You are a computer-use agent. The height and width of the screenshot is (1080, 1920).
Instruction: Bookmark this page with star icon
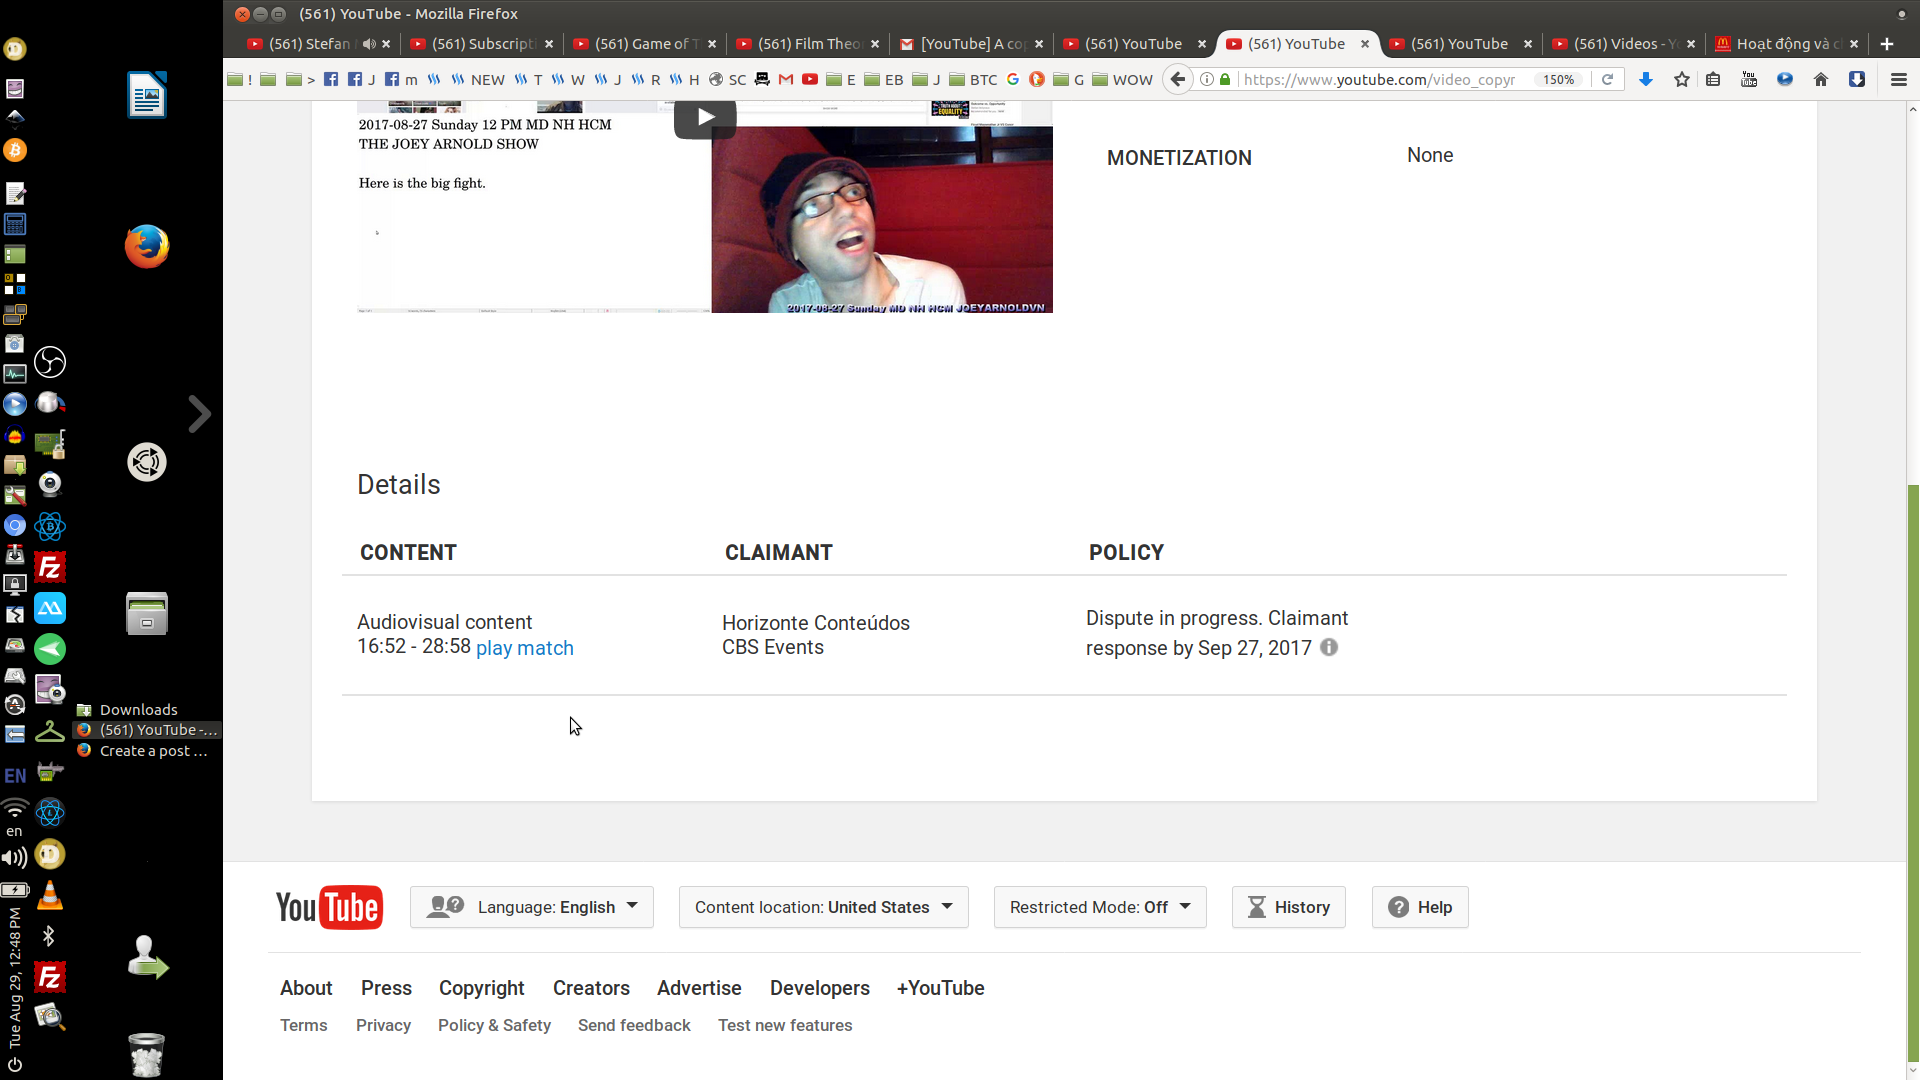click(x=1682, y=79)
